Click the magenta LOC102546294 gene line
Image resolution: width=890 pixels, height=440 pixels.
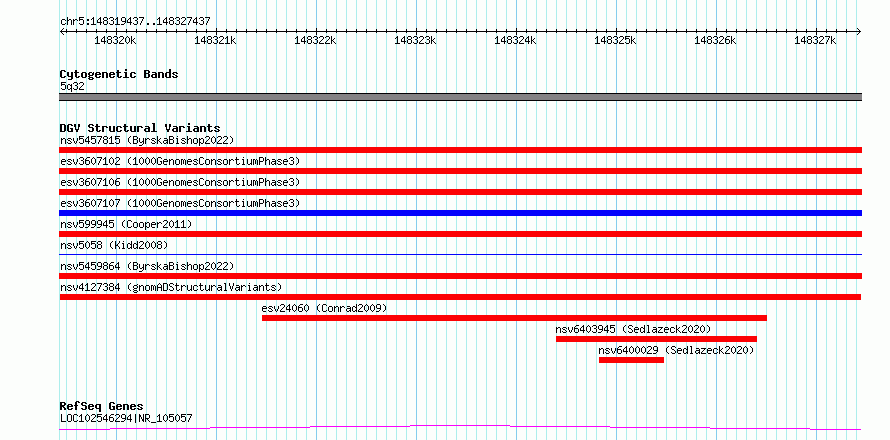[x=460, y=427]
